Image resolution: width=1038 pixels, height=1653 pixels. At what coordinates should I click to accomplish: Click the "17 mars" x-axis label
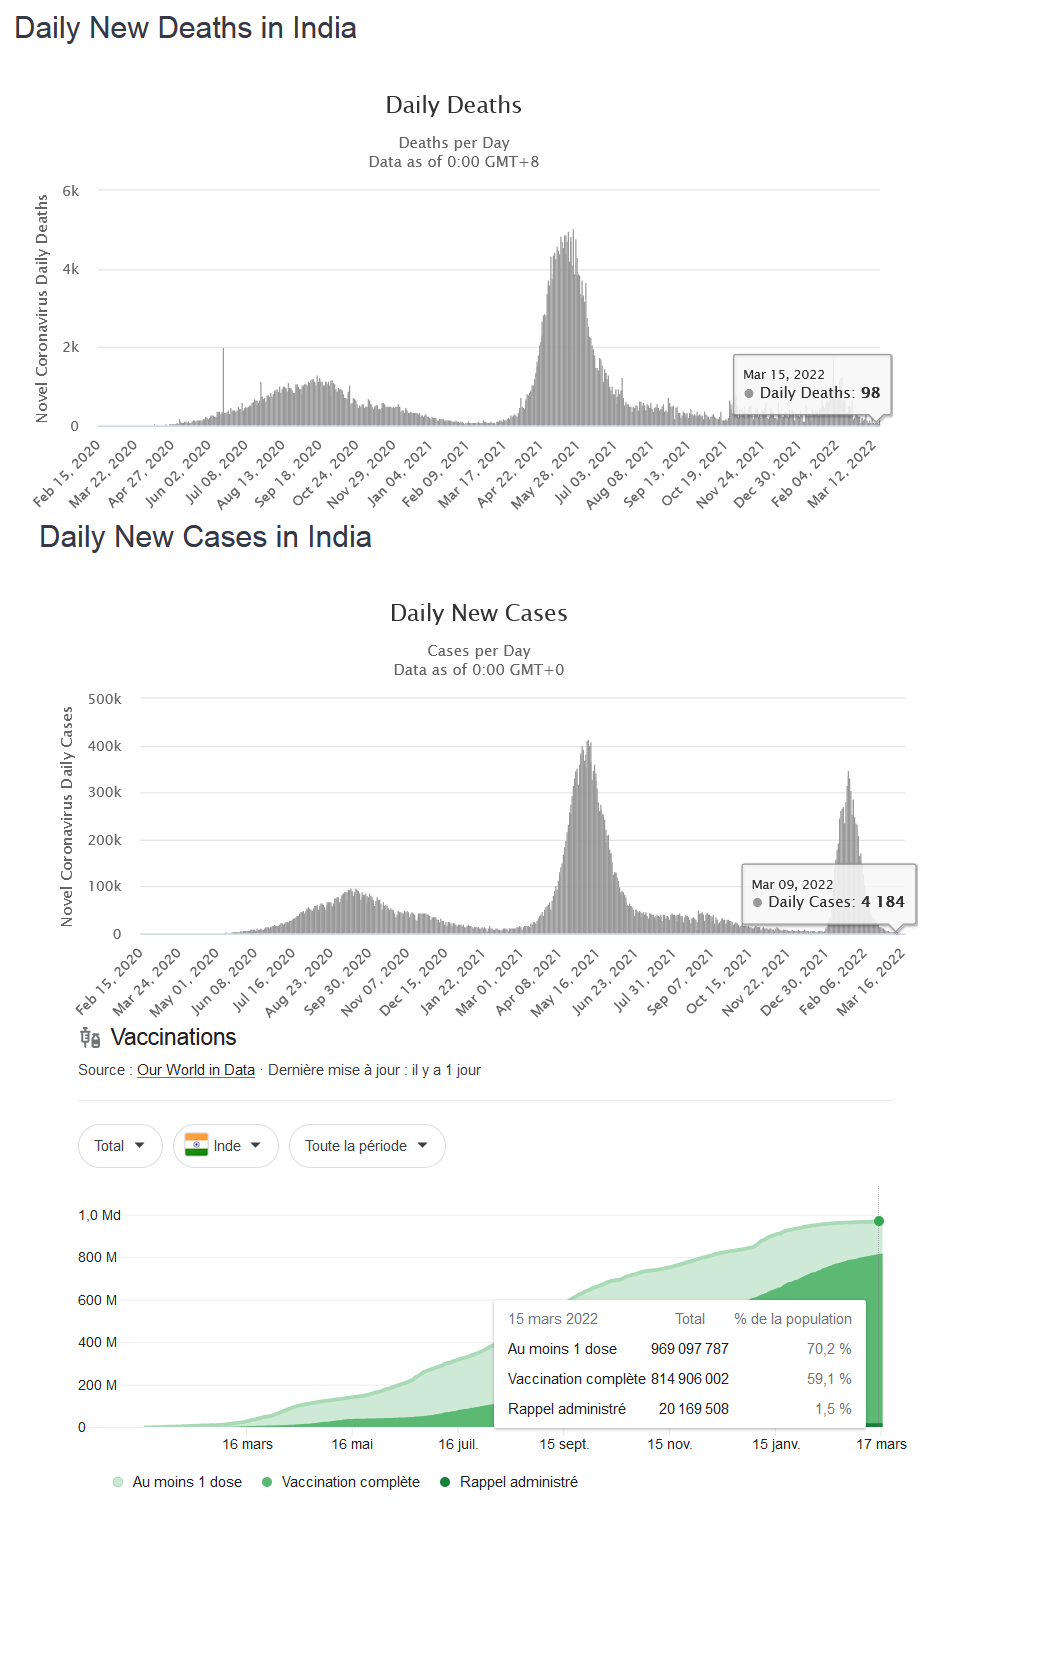point(881,1444)
